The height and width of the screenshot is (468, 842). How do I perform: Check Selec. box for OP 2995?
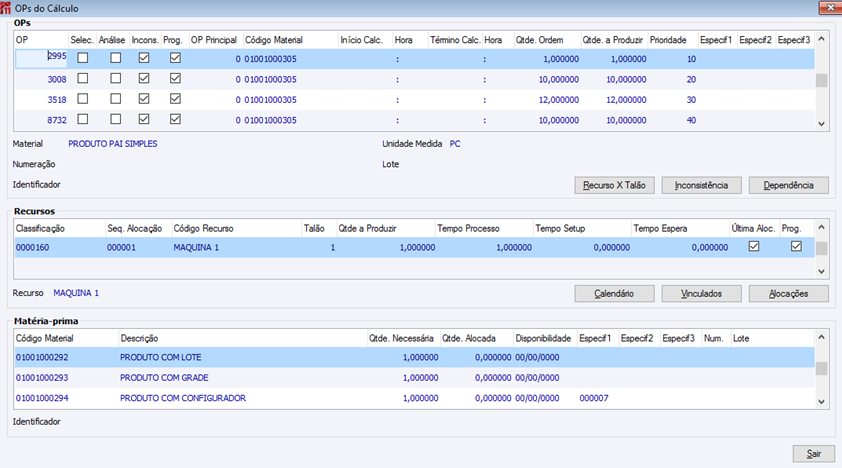[83, 58]
